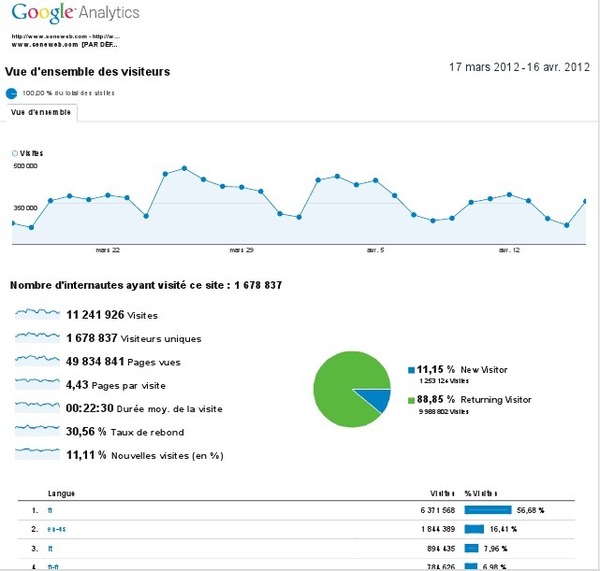Open the first language link in the table
This screenshot has height=571, width=600.
50,510
